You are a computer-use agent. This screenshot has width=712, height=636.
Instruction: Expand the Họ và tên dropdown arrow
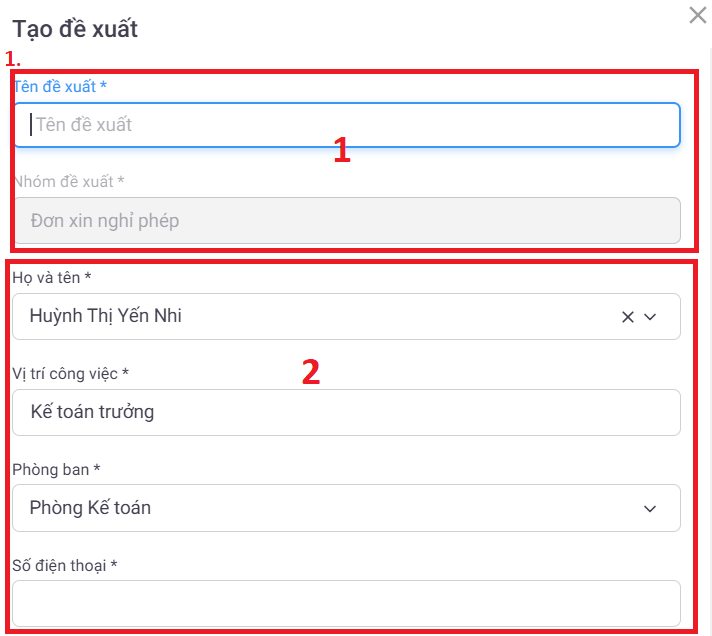click(650, 317)
